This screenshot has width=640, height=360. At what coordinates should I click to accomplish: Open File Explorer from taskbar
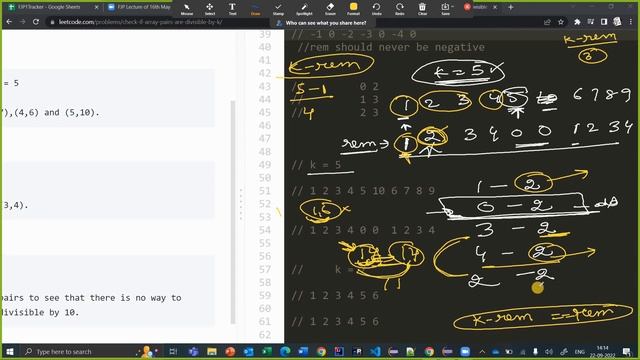212,351
